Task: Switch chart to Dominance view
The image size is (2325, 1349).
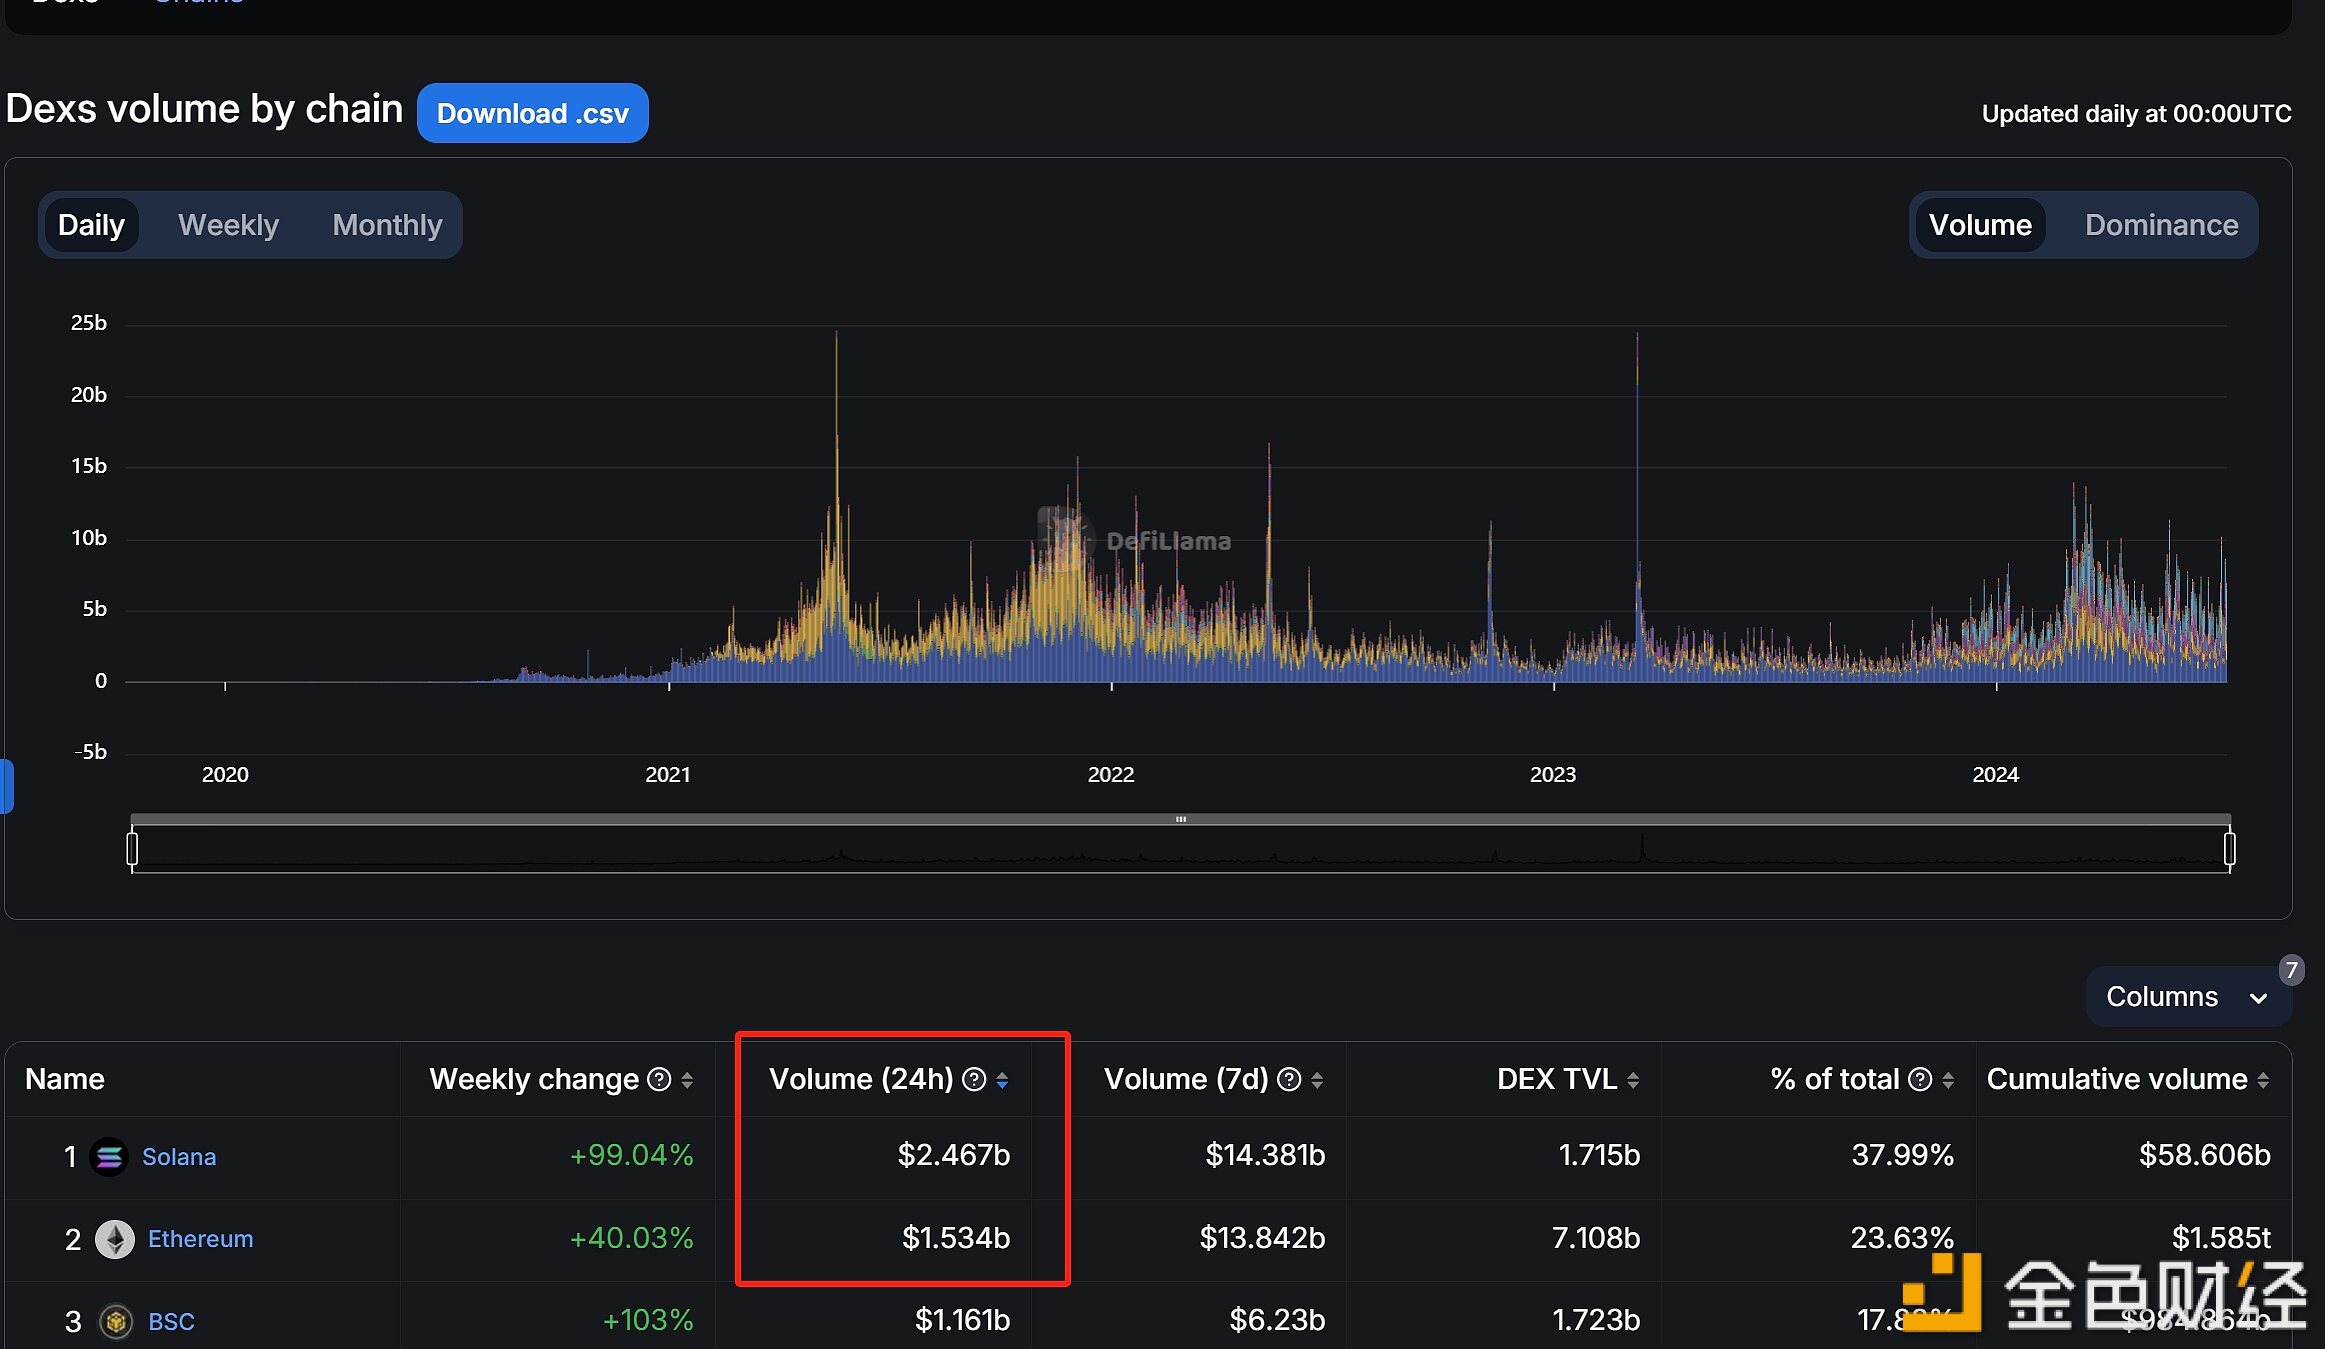Action: click(x=2161, y=225)
